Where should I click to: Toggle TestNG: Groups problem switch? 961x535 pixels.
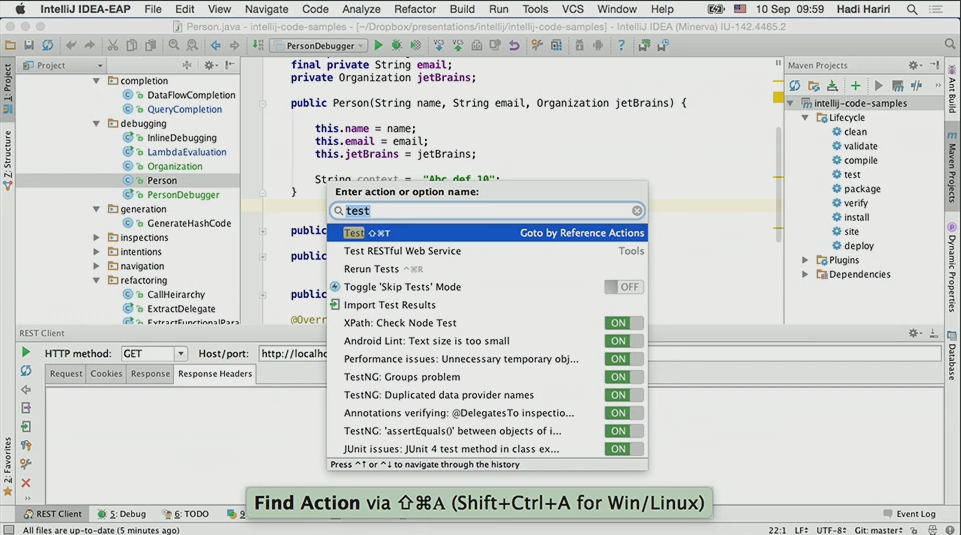click(x=623, y=377)
